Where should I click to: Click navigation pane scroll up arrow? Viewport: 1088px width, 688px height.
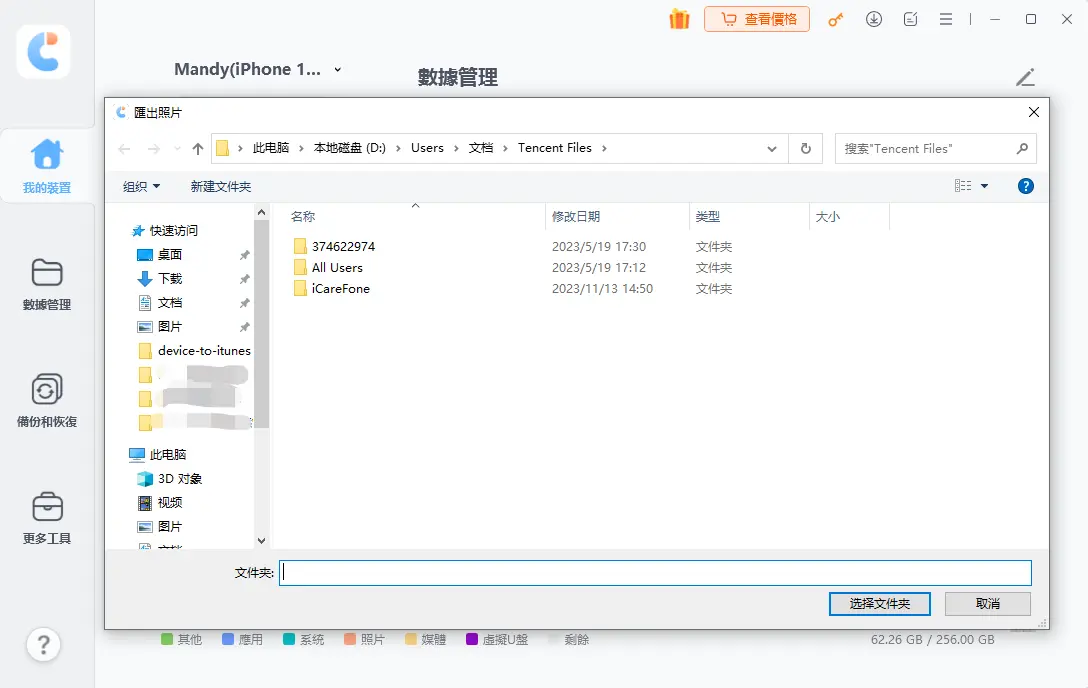point(262,212)
